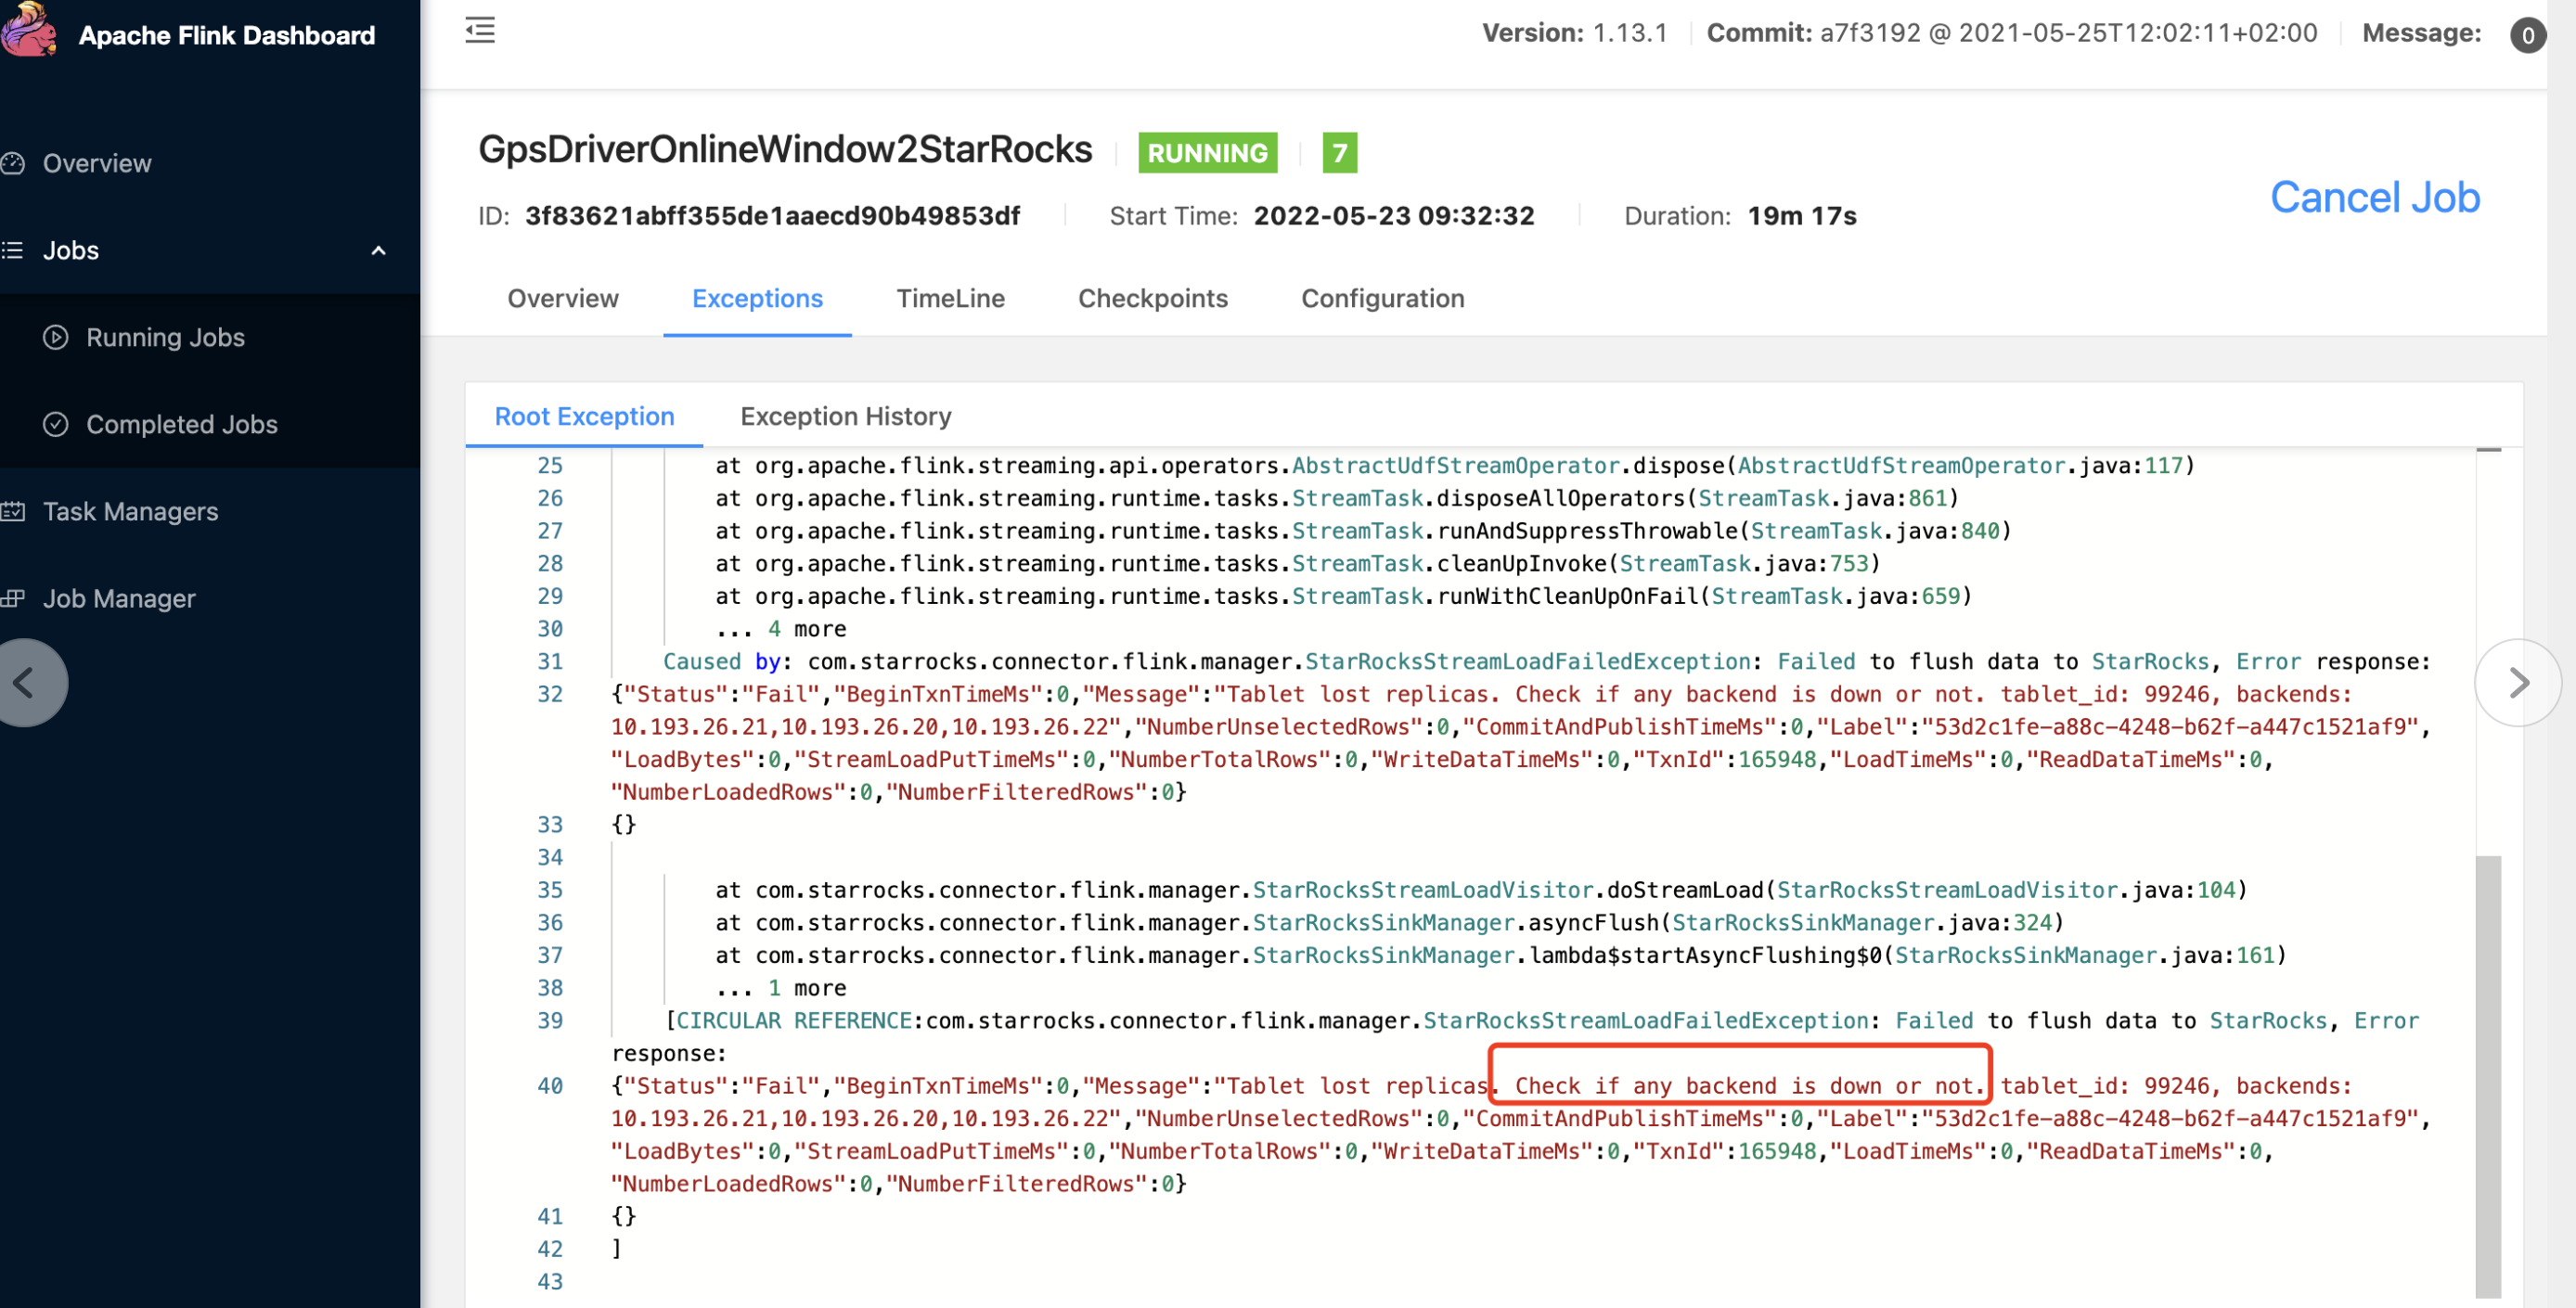
Task: Click the Root Exception tab
Action: coord(584,416)
